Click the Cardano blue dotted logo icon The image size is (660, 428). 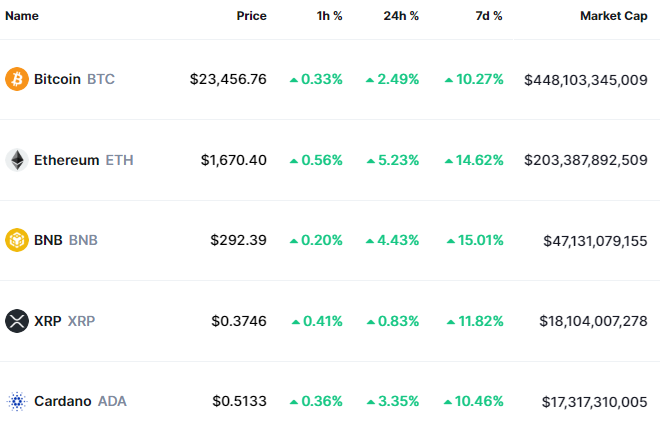point(17,401)
